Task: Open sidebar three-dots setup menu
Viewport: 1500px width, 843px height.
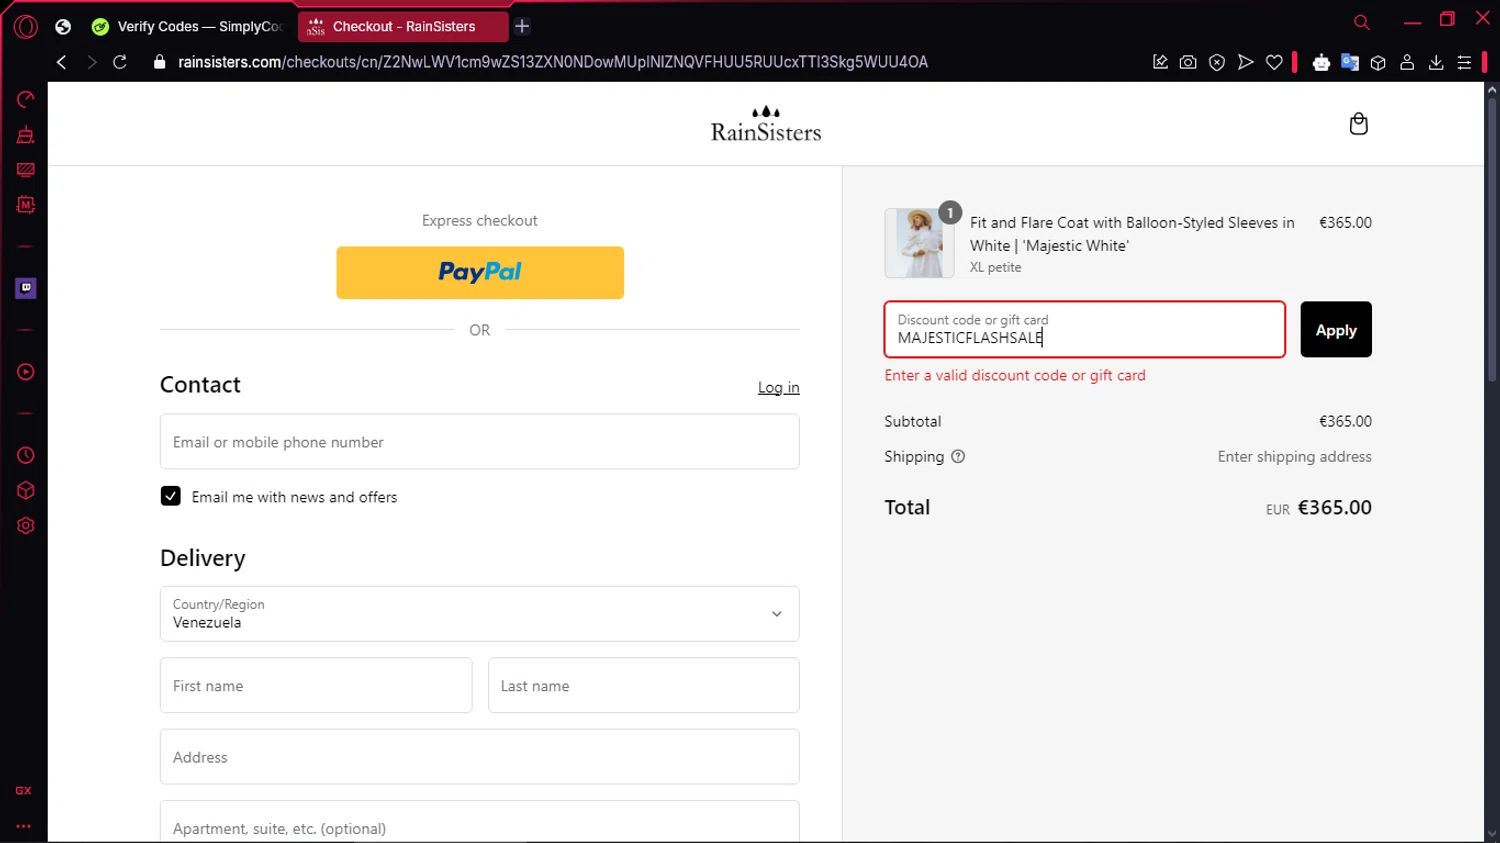Action: 23,826
